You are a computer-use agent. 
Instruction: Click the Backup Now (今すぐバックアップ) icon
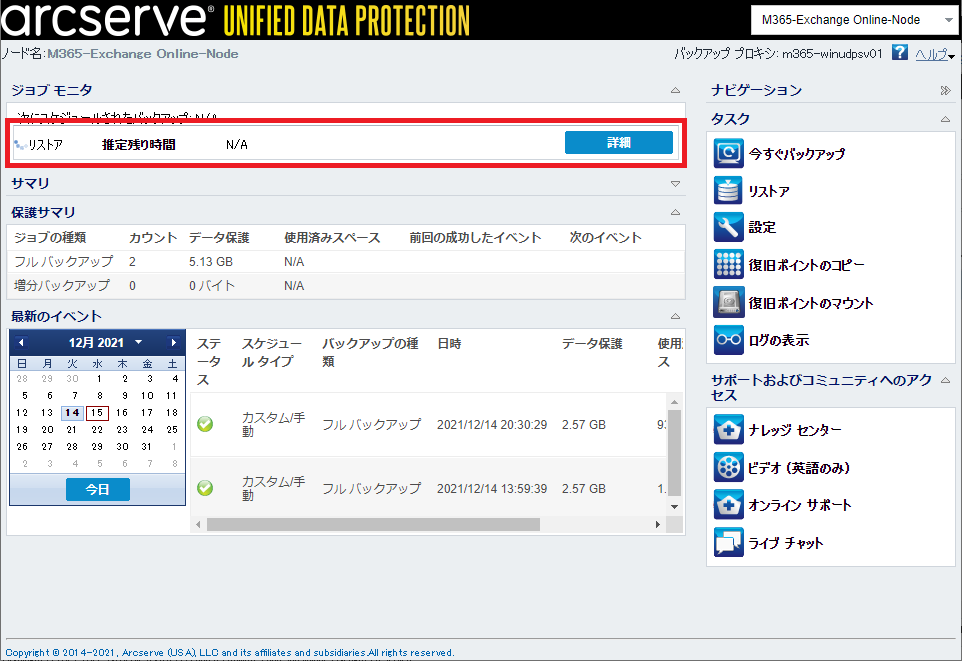tap(728, 153)
